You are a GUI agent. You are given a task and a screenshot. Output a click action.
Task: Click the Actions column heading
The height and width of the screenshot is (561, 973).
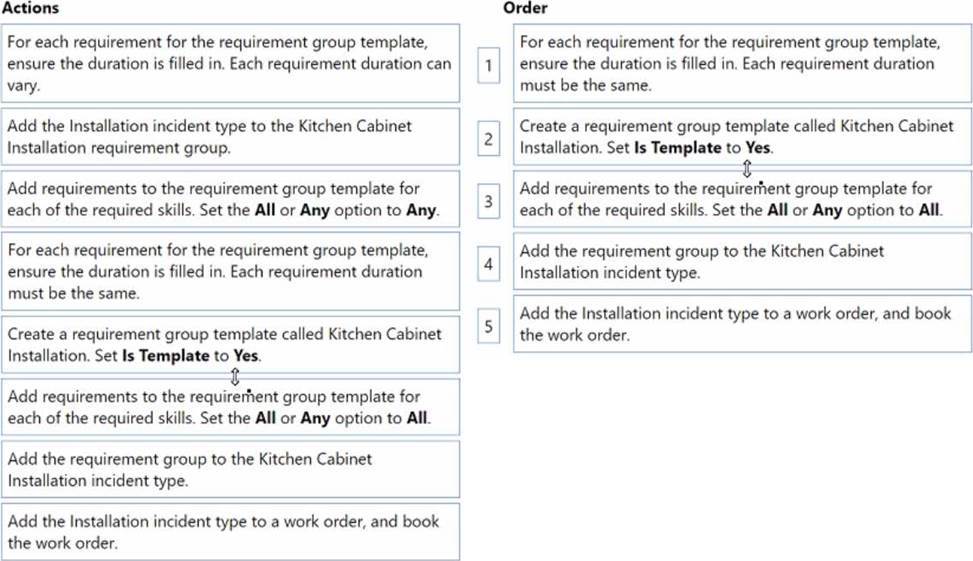coord(30,8)
